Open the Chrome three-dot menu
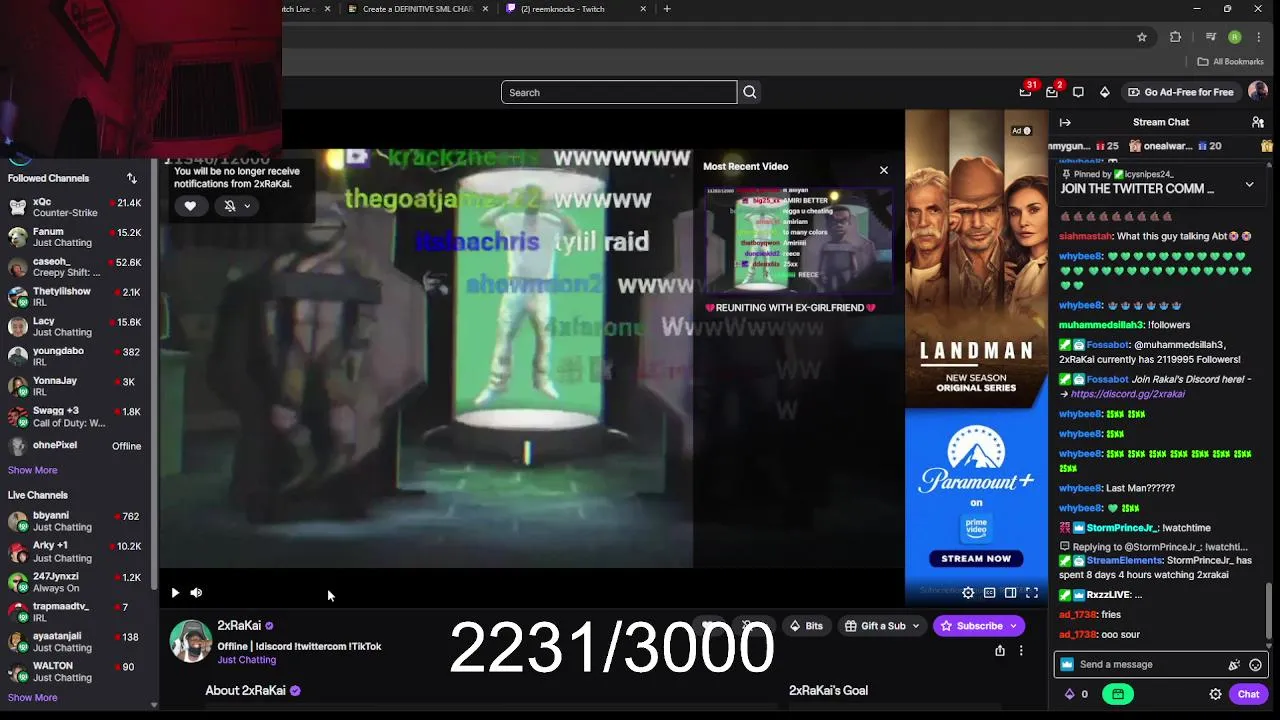Screen dimensions: 1280x720 point(1258,37)
